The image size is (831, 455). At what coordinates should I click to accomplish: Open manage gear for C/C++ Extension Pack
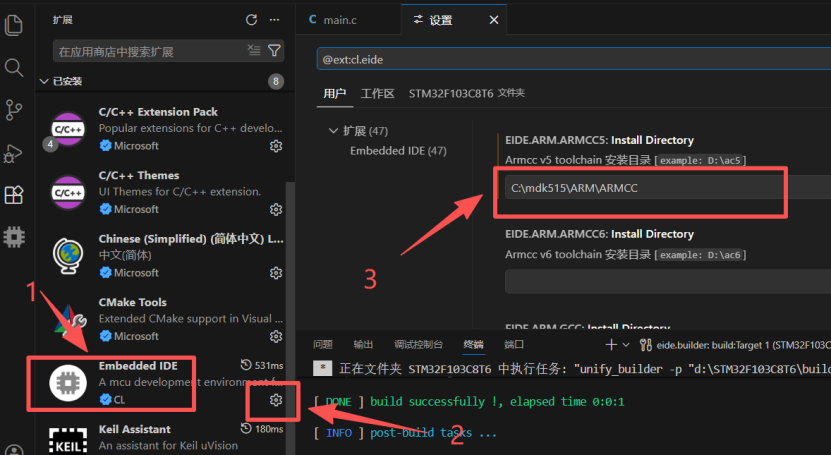pyautogui.click(x=276, y=146)
